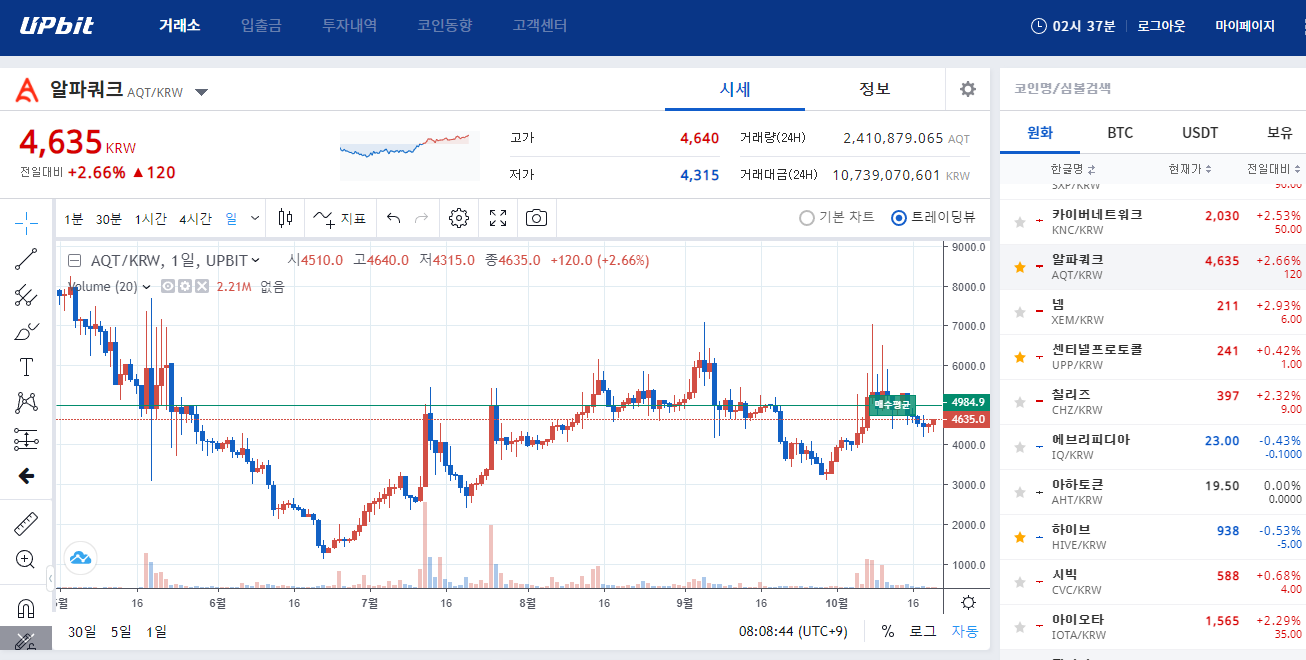Switch to the 원화 market tab
The height and width of the screenshot is (660, 1306).
pos(1040,132)
